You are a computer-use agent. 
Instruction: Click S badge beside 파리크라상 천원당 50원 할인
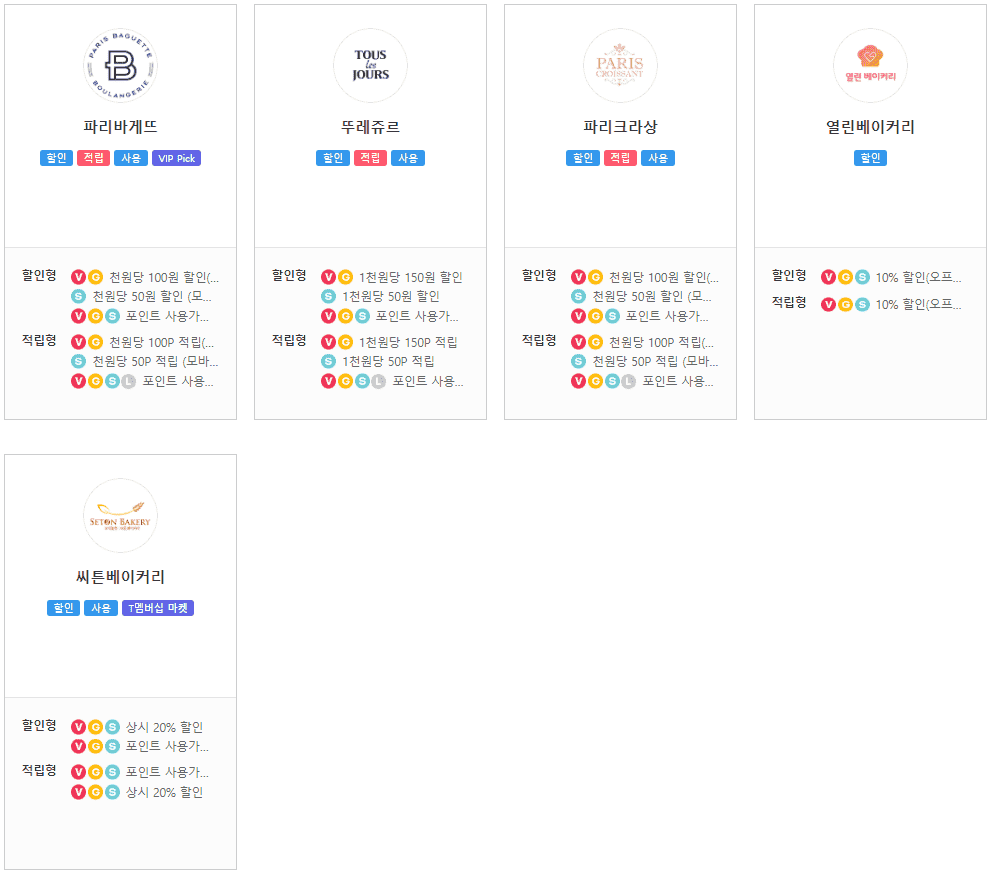coord(578,296)
